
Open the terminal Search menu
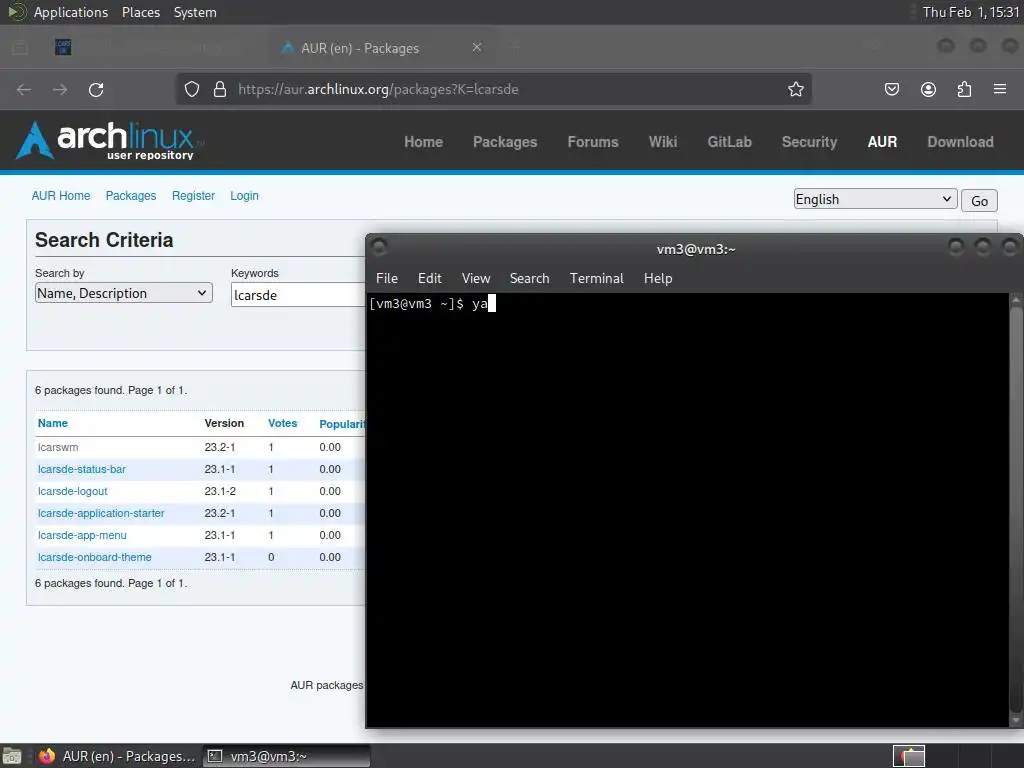530,278
